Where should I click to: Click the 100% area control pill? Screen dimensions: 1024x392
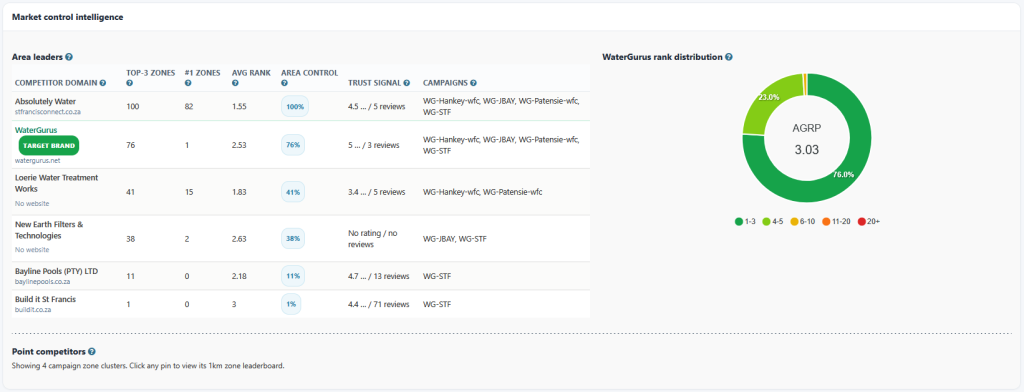click(x=295, y=106)
